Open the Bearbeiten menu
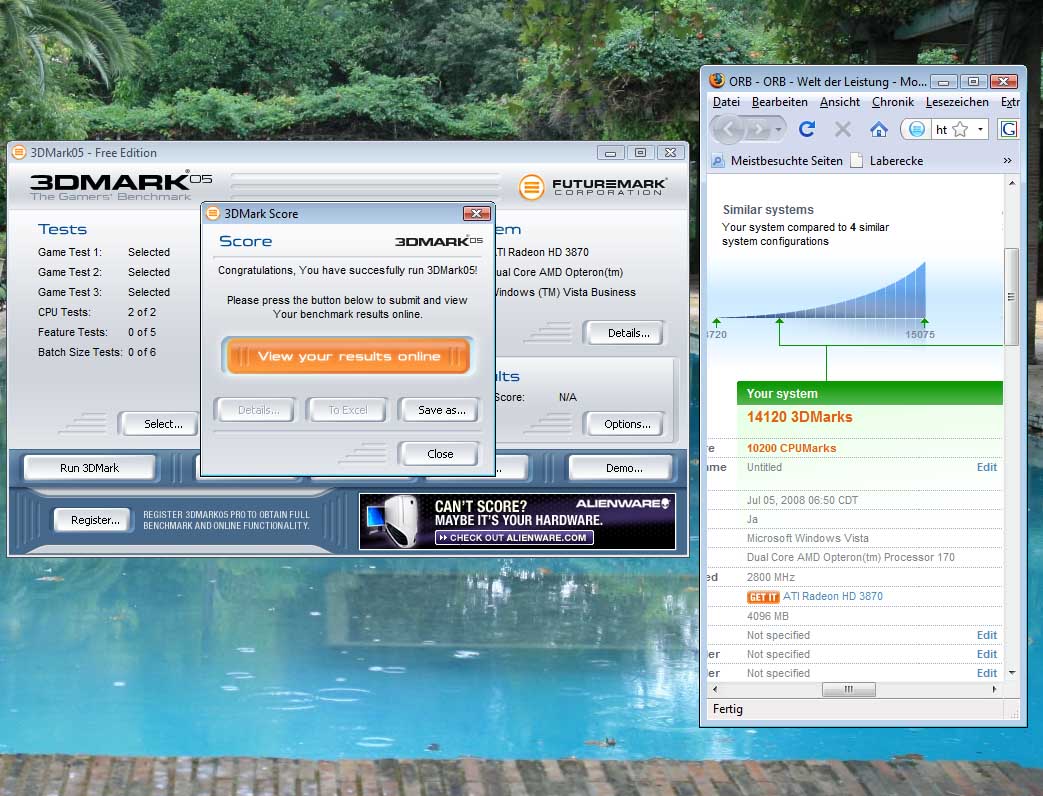Image resolution: width=1043 pixels, height=796 pixels. pos(780,102)
